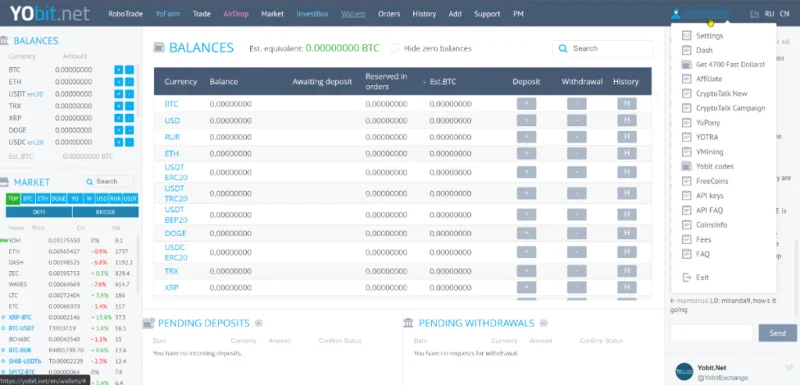Switch language to RU
The image size is (800, 385).
769,14
